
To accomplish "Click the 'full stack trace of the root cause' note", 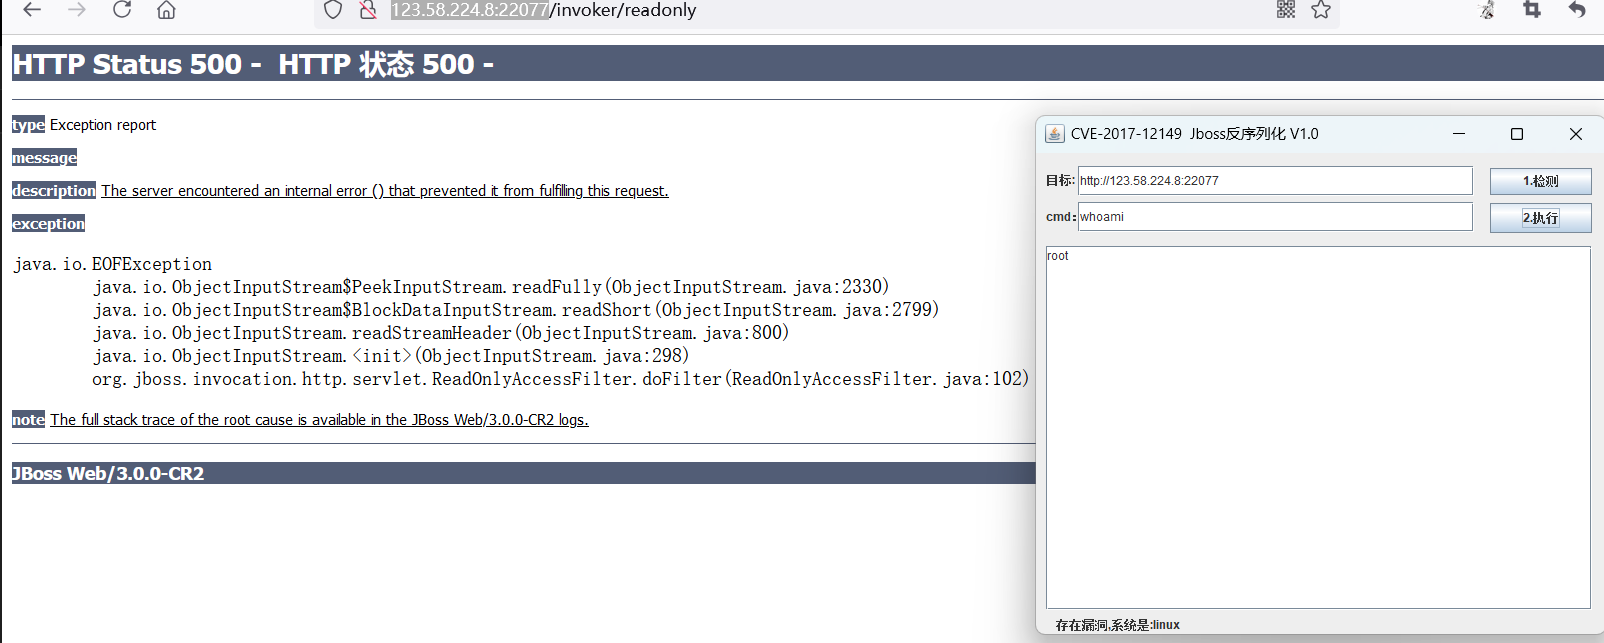I will (319, 420).
